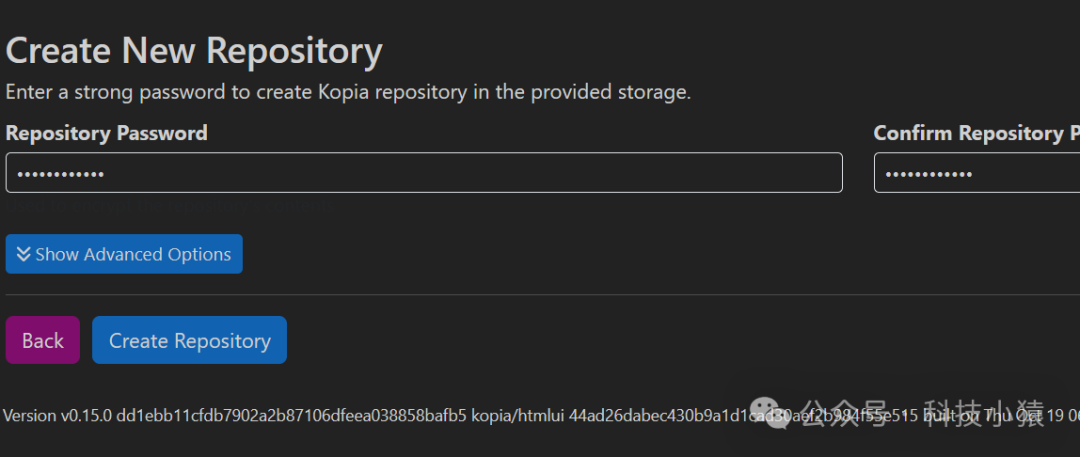
Task: Click the double-chevron icon on Show Advanced Options
Action: (x=23, y=255)
